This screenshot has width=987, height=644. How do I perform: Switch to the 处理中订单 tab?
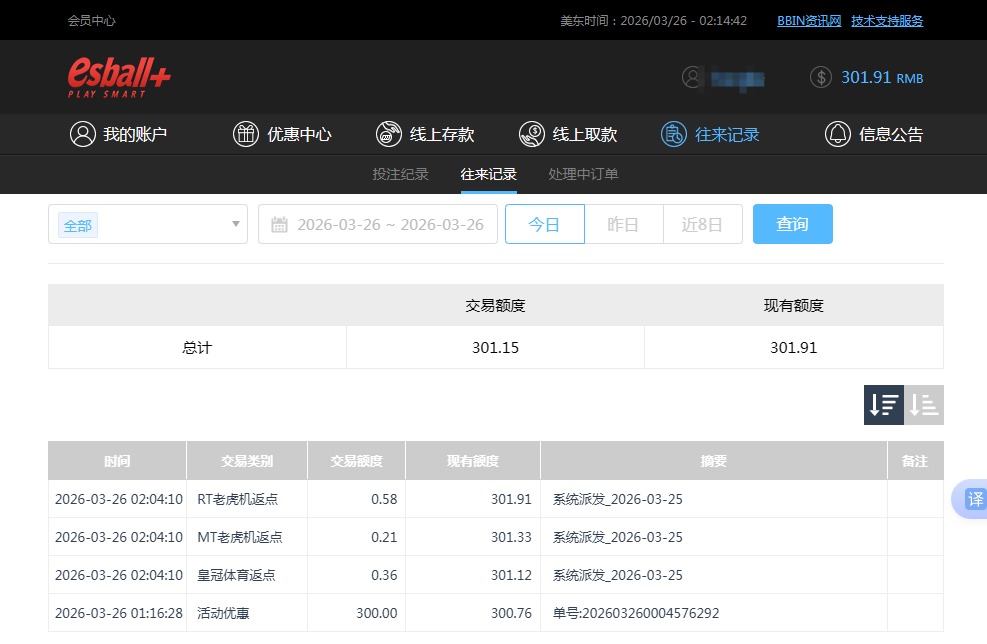pyautogui.click(x=583, y=174)
